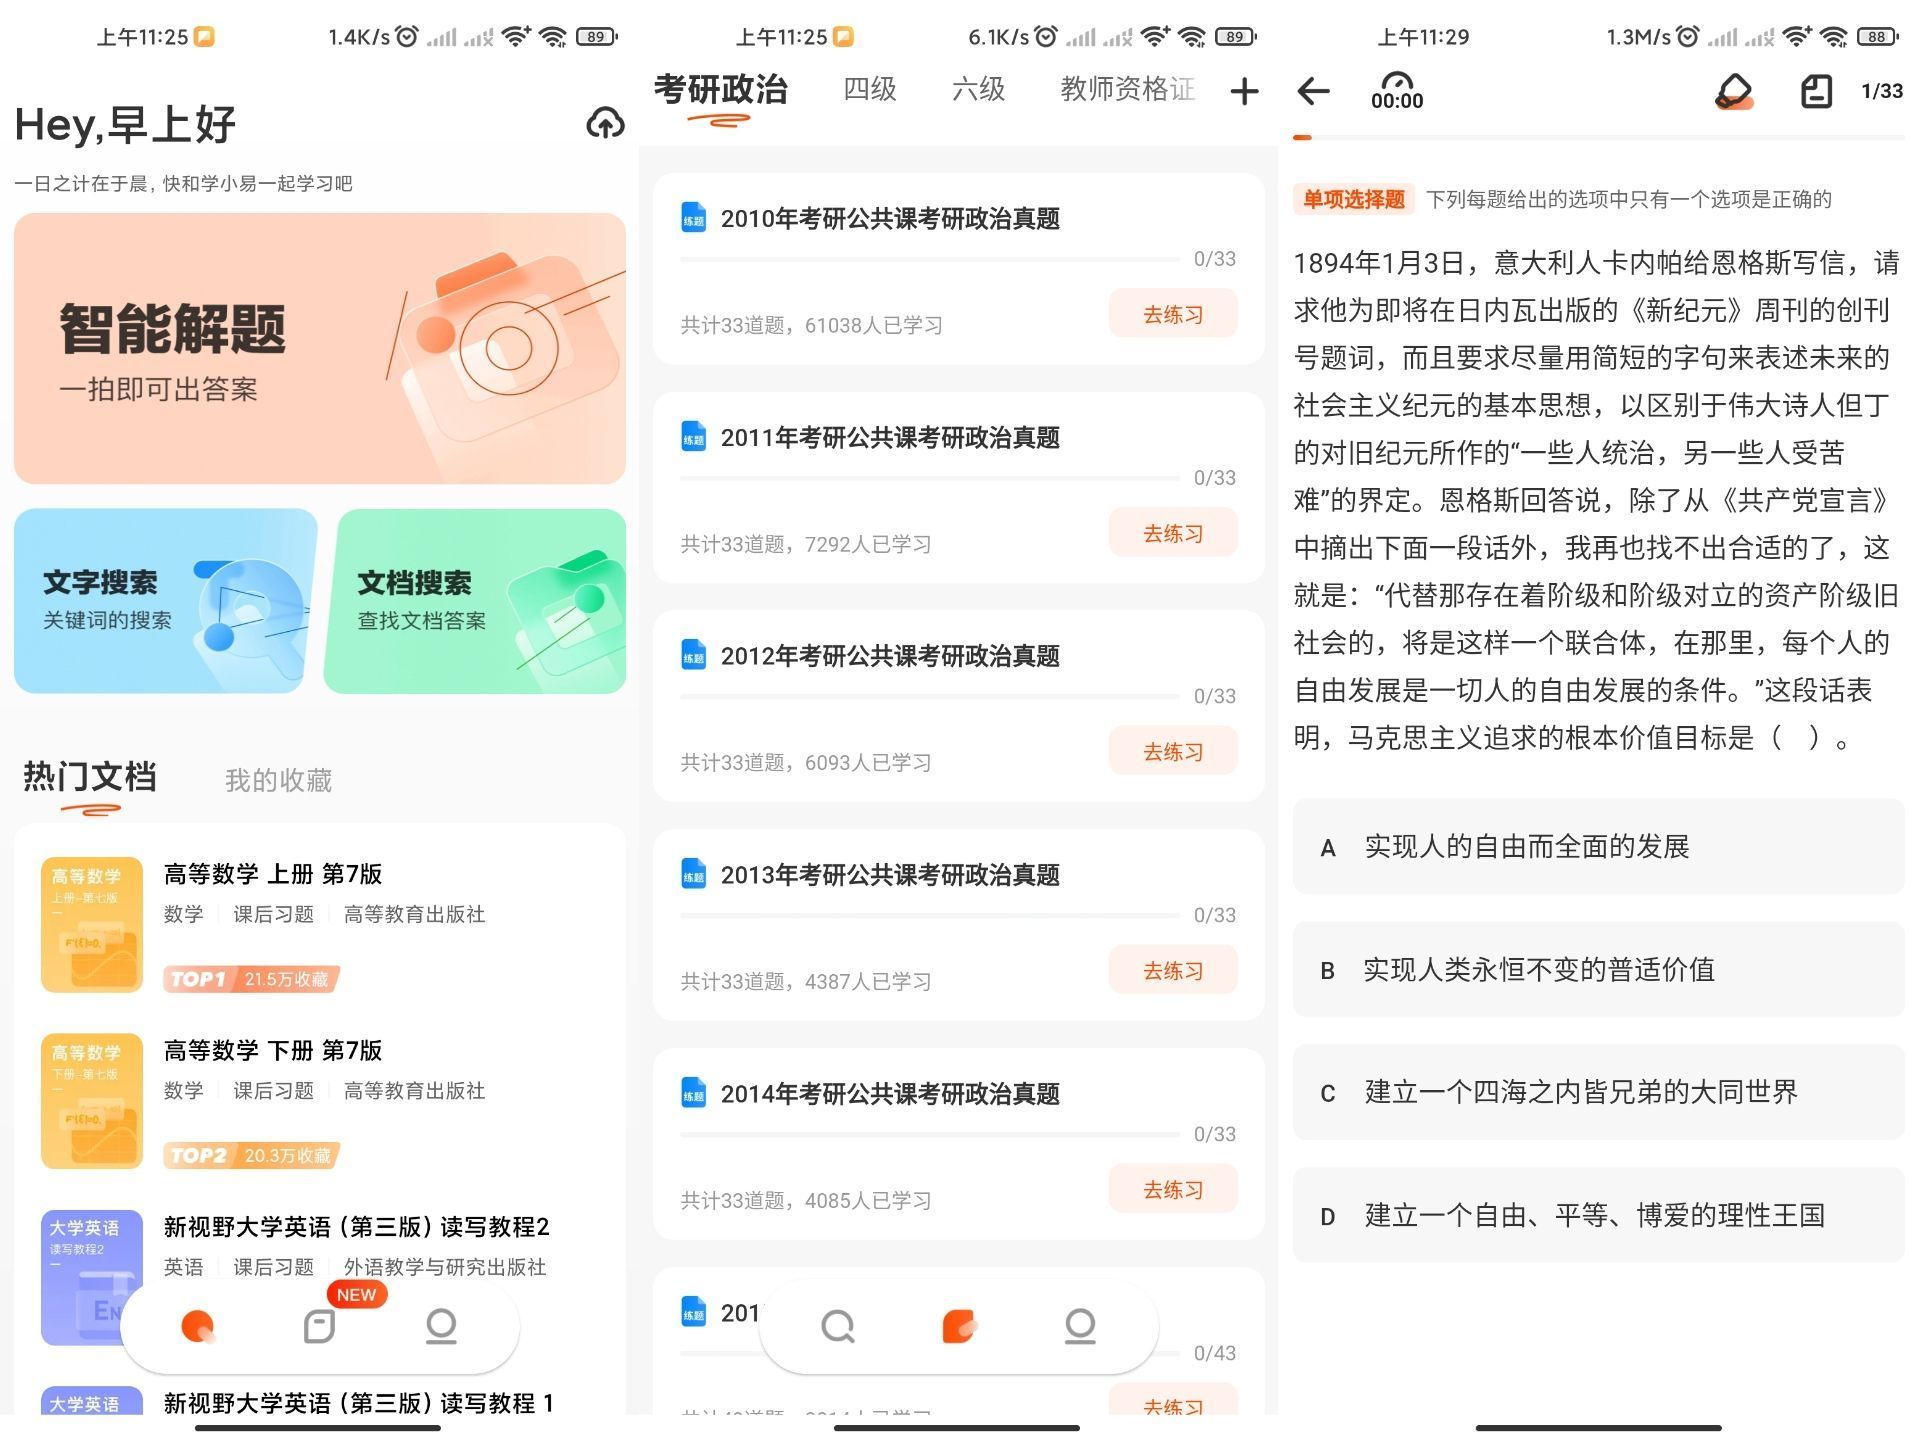Viewport: 1920px width, 1440px height.
Task: Switch to the 四级 tab
Action: click(869, 90)
